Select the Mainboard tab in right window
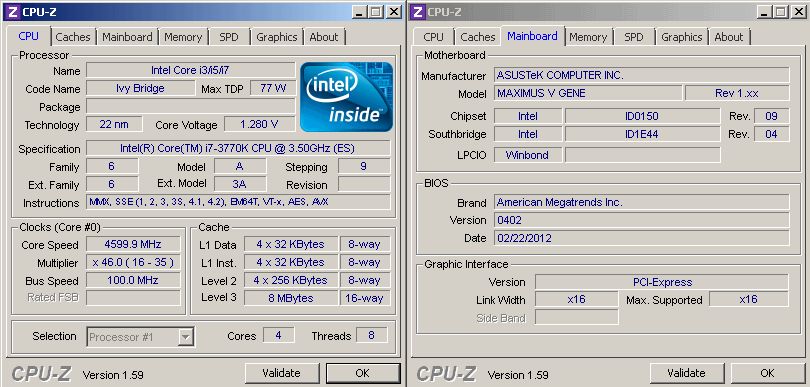This screenshot has height=387, width=810. [532, 36]
